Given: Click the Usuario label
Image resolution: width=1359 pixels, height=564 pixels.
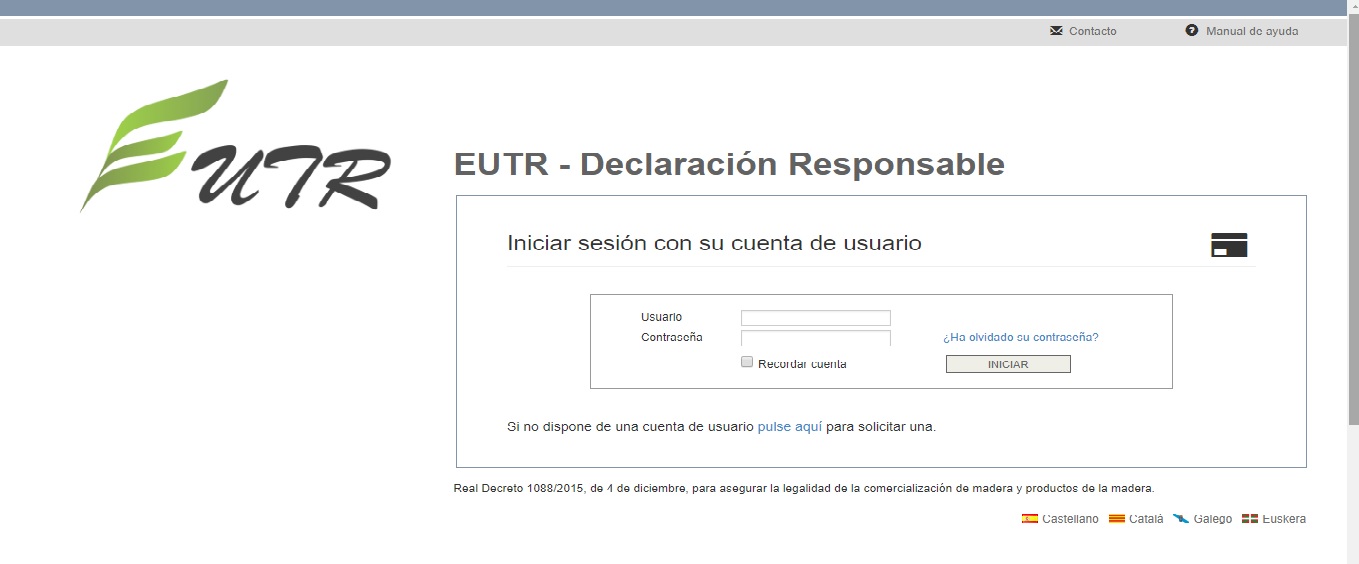Looking at the screenshot, I should click(x=661, y=317).
